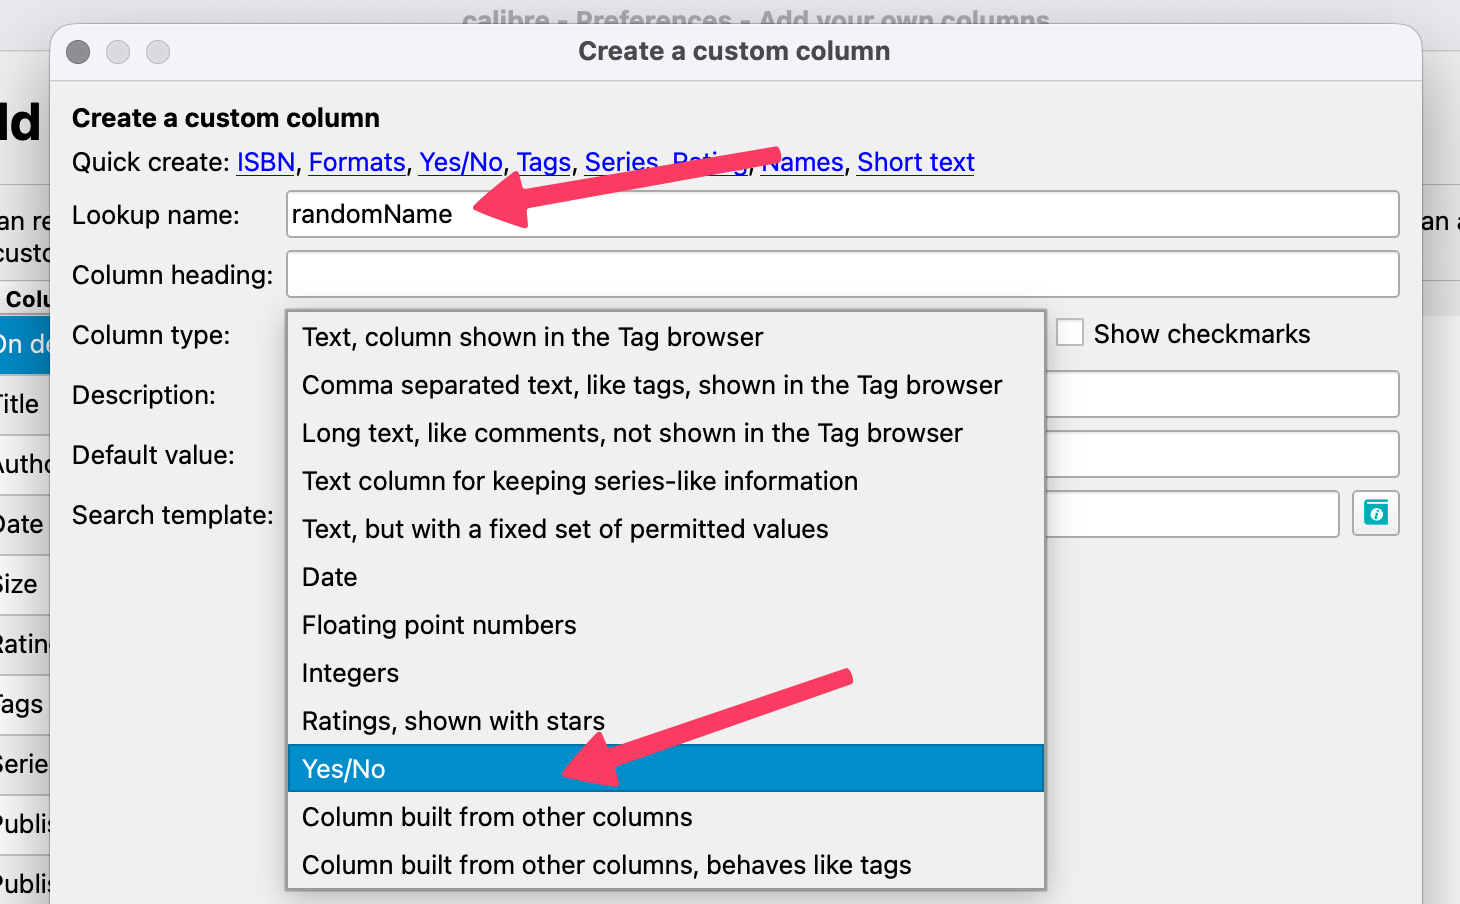Focus the Column heading input field
Screen dimensions: 1460x904
point(842,274)
